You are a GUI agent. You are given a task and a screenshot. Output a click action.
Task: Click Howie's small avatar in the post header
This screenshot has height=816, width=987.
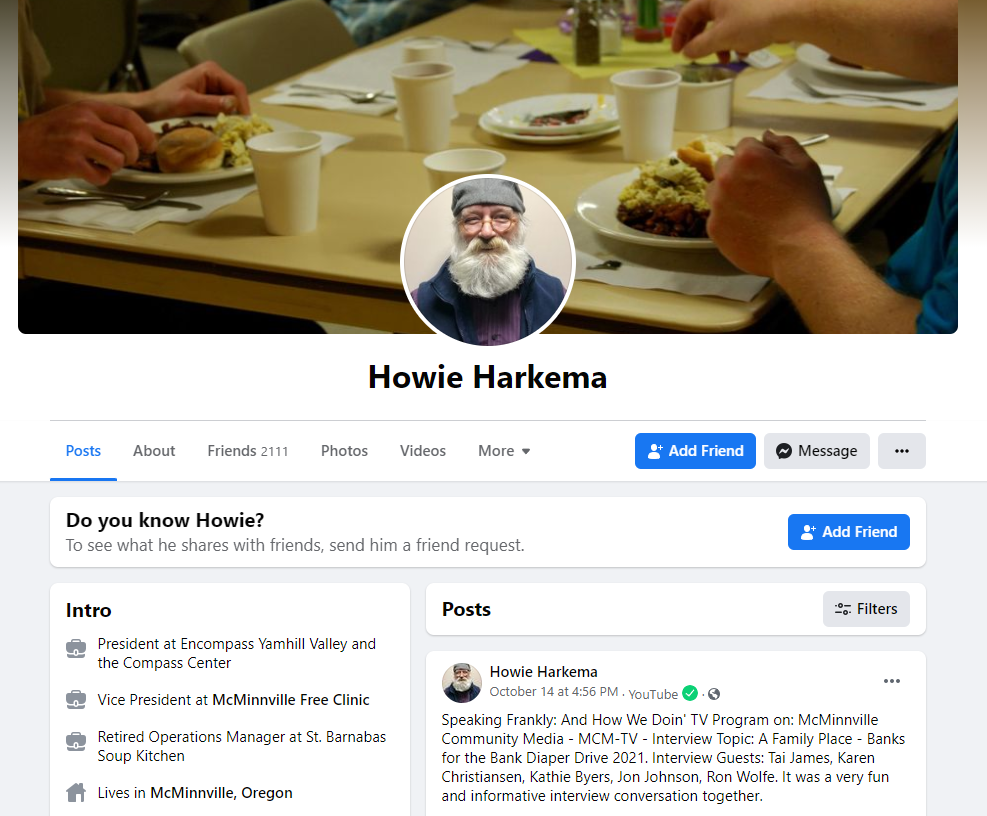tap(461, 683)
